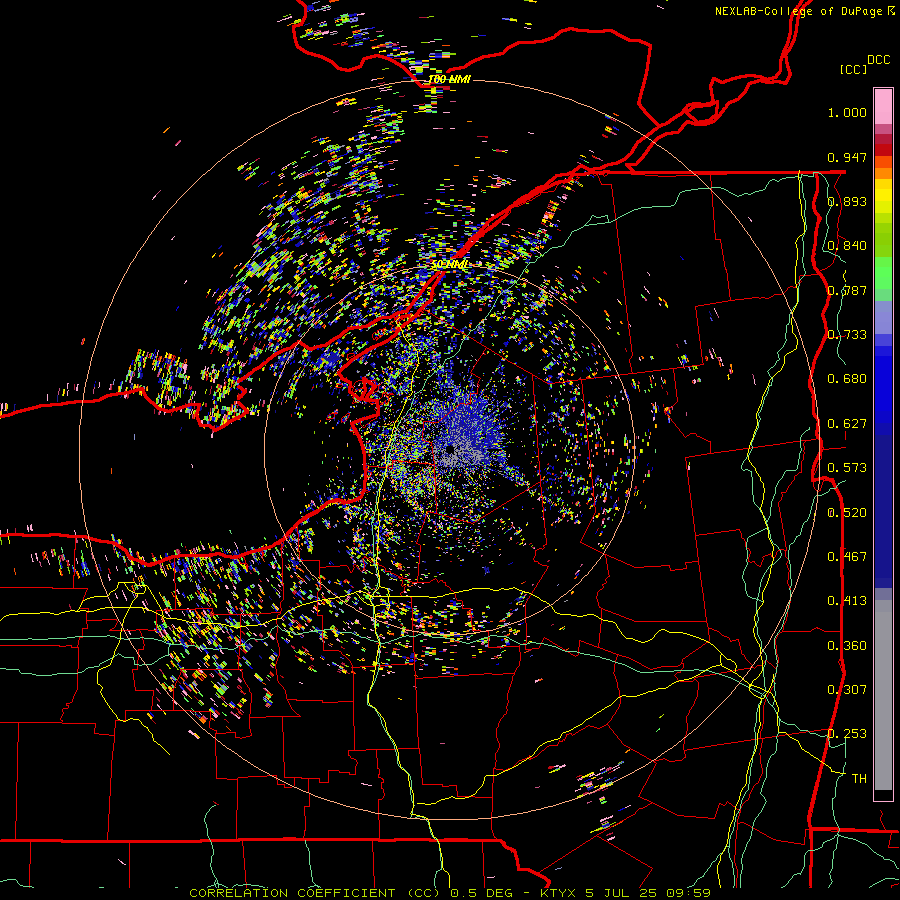This screenshot has height=900, width=900.
Task: Click the TH threshold label on legend
Action: pyautogui.click(x=859, y=779)
